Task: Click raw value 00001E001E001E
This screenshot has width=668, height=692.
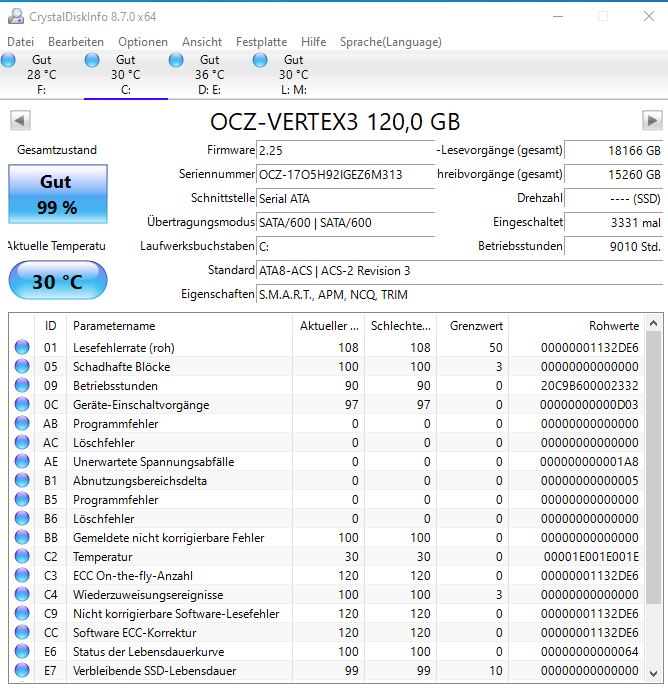Action: 591,557
